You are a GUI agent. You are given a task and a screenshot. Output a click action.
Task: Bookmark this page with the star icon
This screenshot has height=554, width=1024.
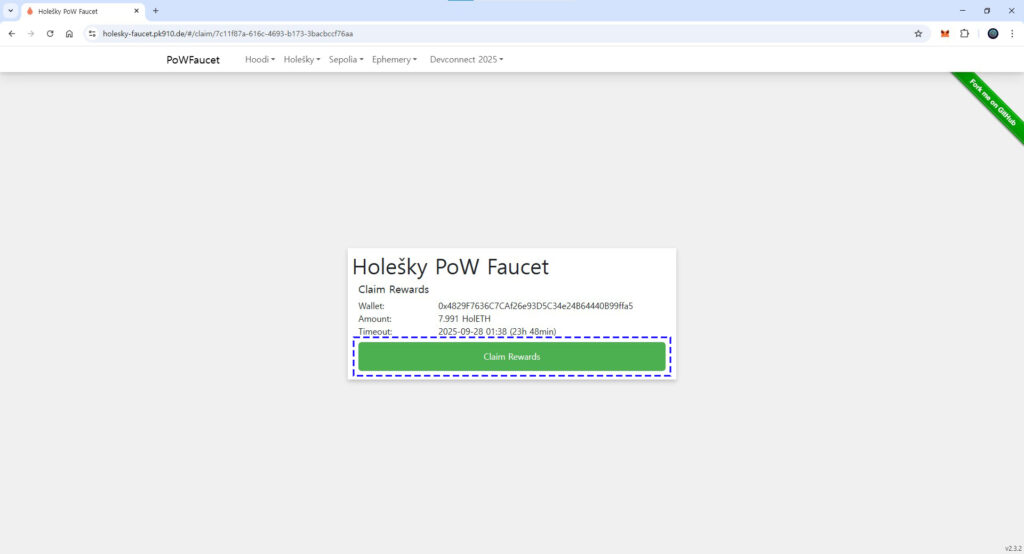[x=918, y=33]
